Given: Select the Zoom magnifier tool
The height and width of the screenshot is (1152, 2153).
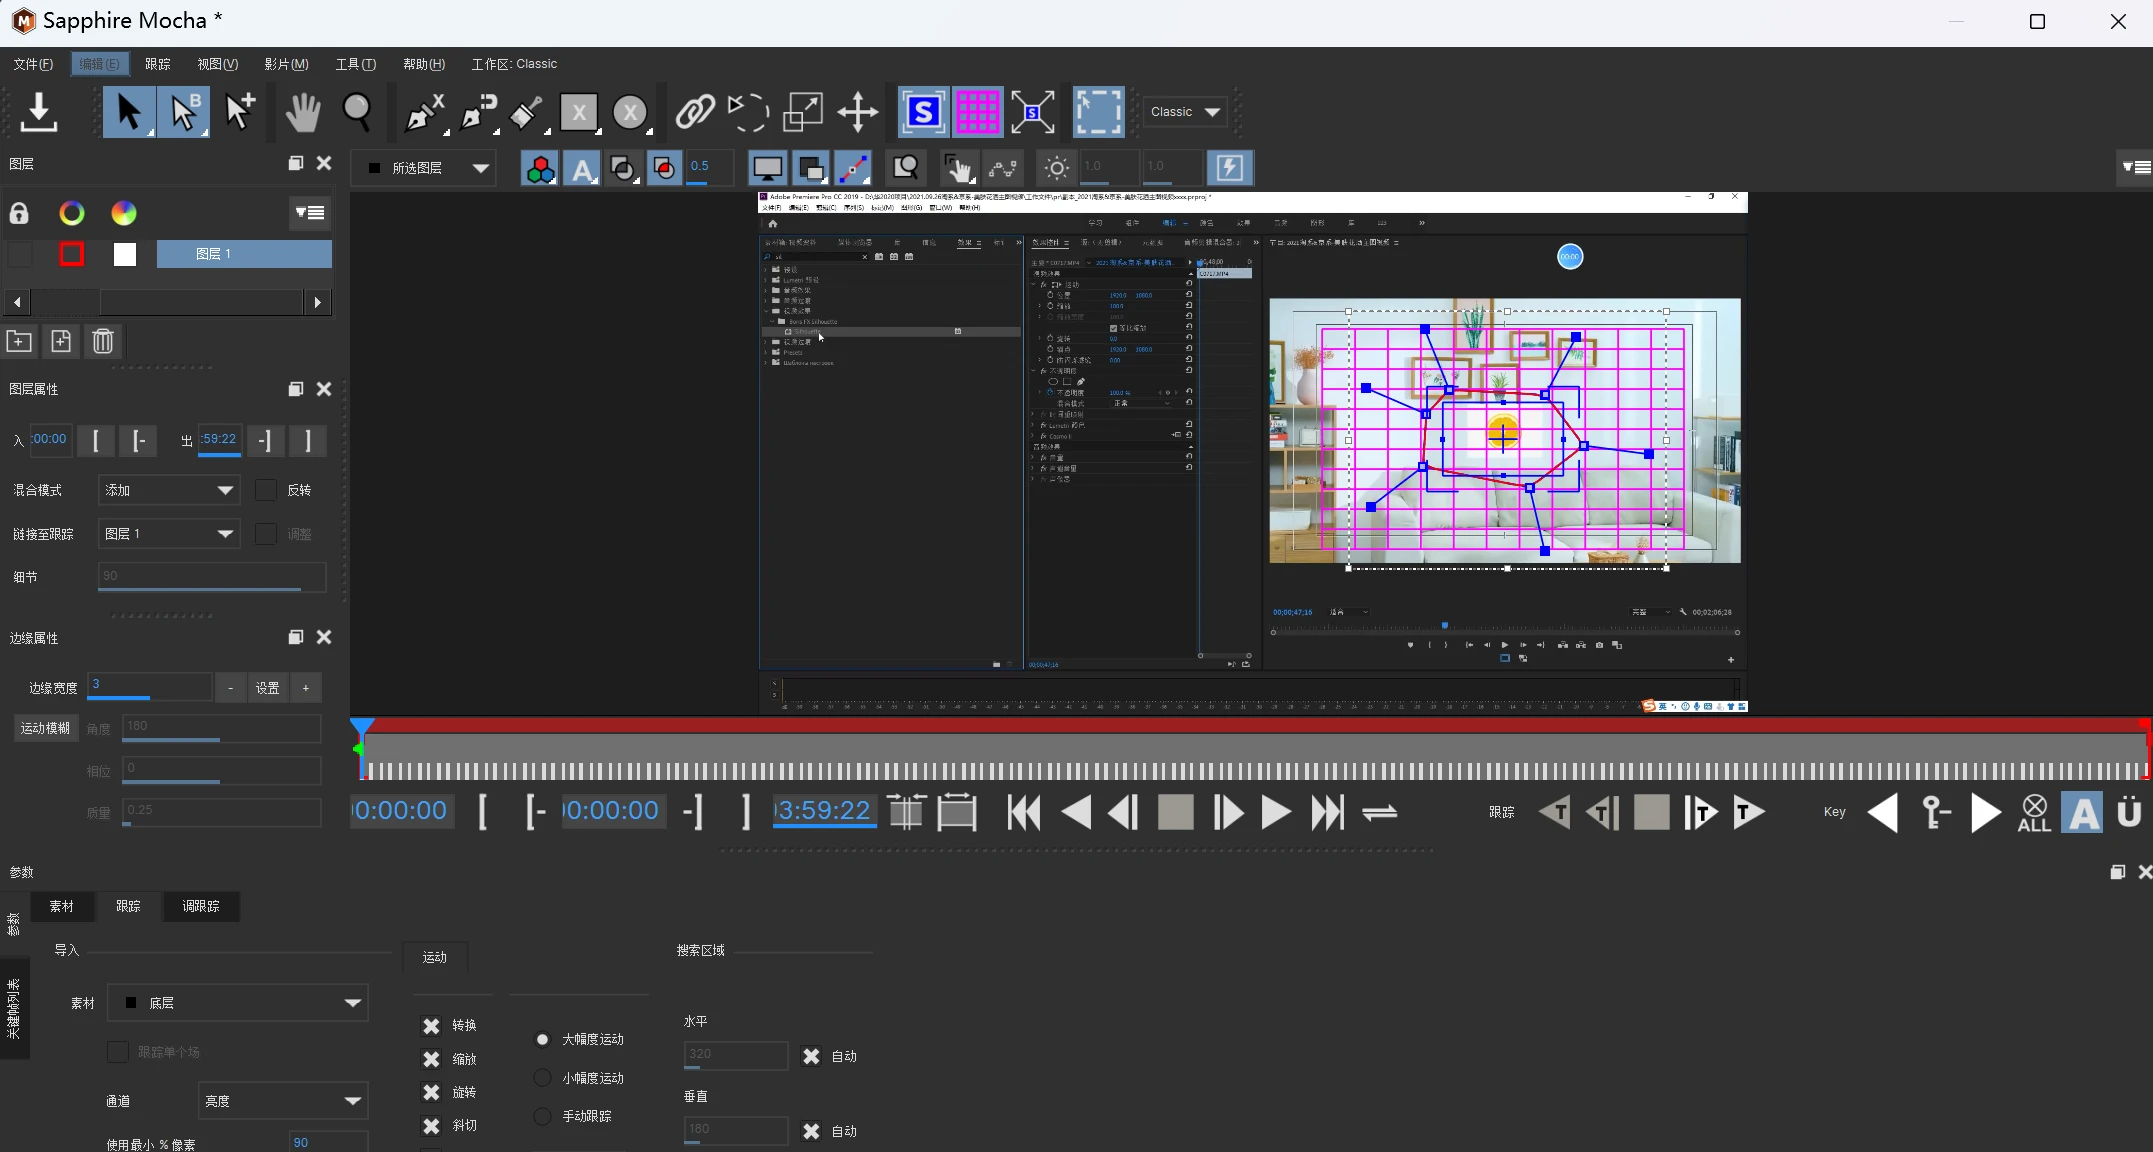Looking at the screenshot, I should (357, 112).
